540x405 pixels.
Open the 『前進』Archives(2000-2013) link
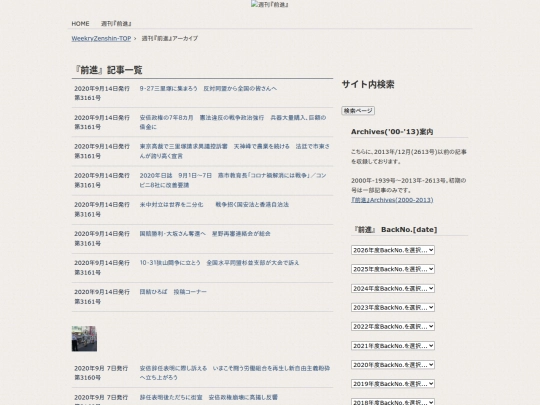point(392,200)
